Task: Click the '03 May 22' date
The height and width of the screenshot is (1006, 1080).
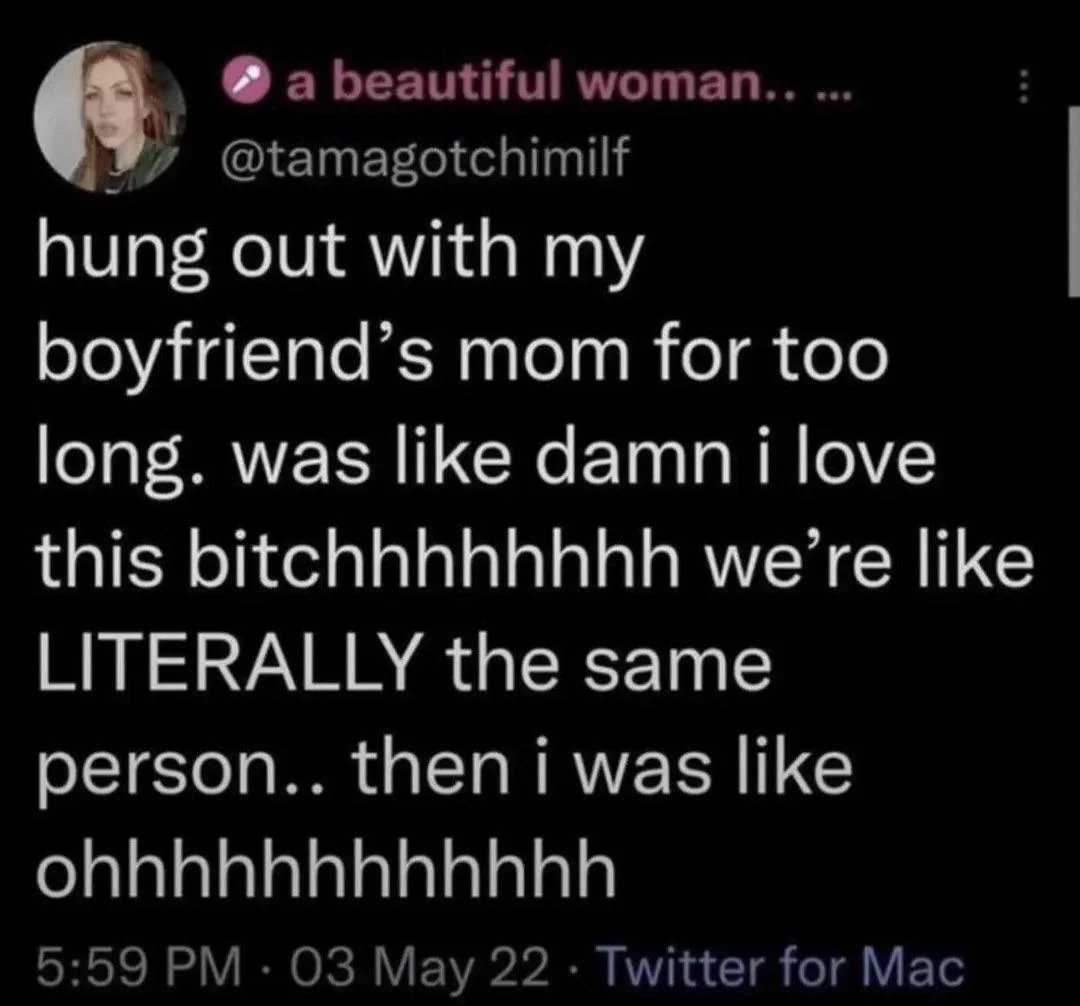Action: point(420,967)
